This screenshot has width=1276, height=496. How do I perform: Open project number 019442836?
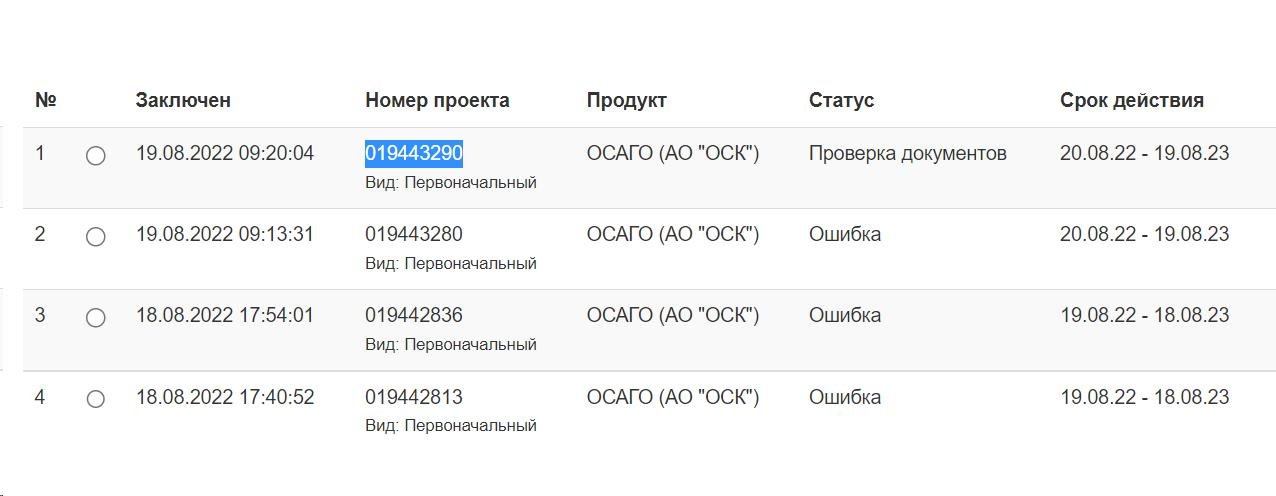click(414, 315)
